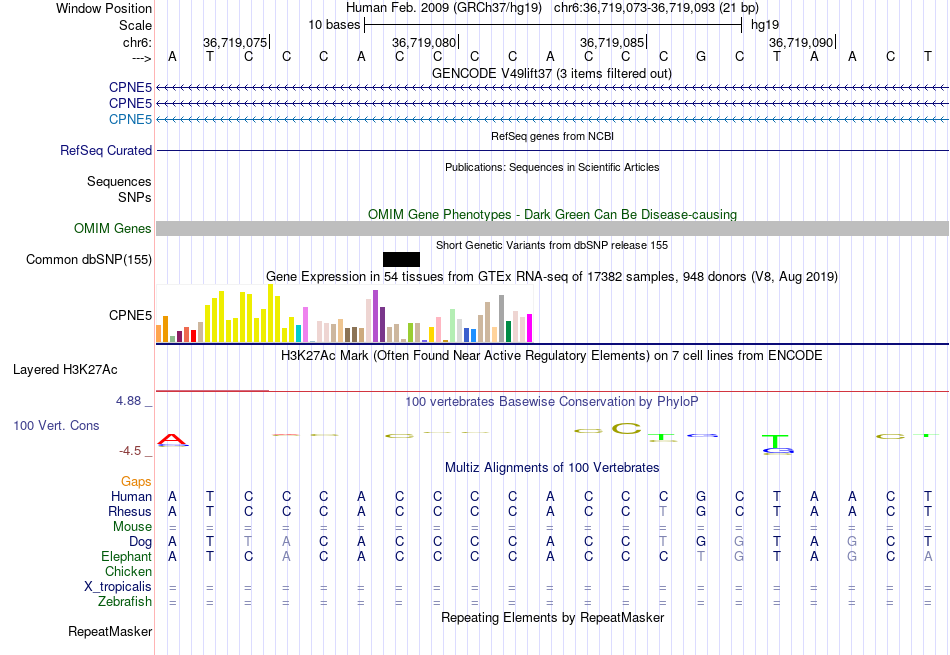
Task: Click the 4.88 PhyloP upper scale value
Action: pyautogui.click(x=128, y=401)
